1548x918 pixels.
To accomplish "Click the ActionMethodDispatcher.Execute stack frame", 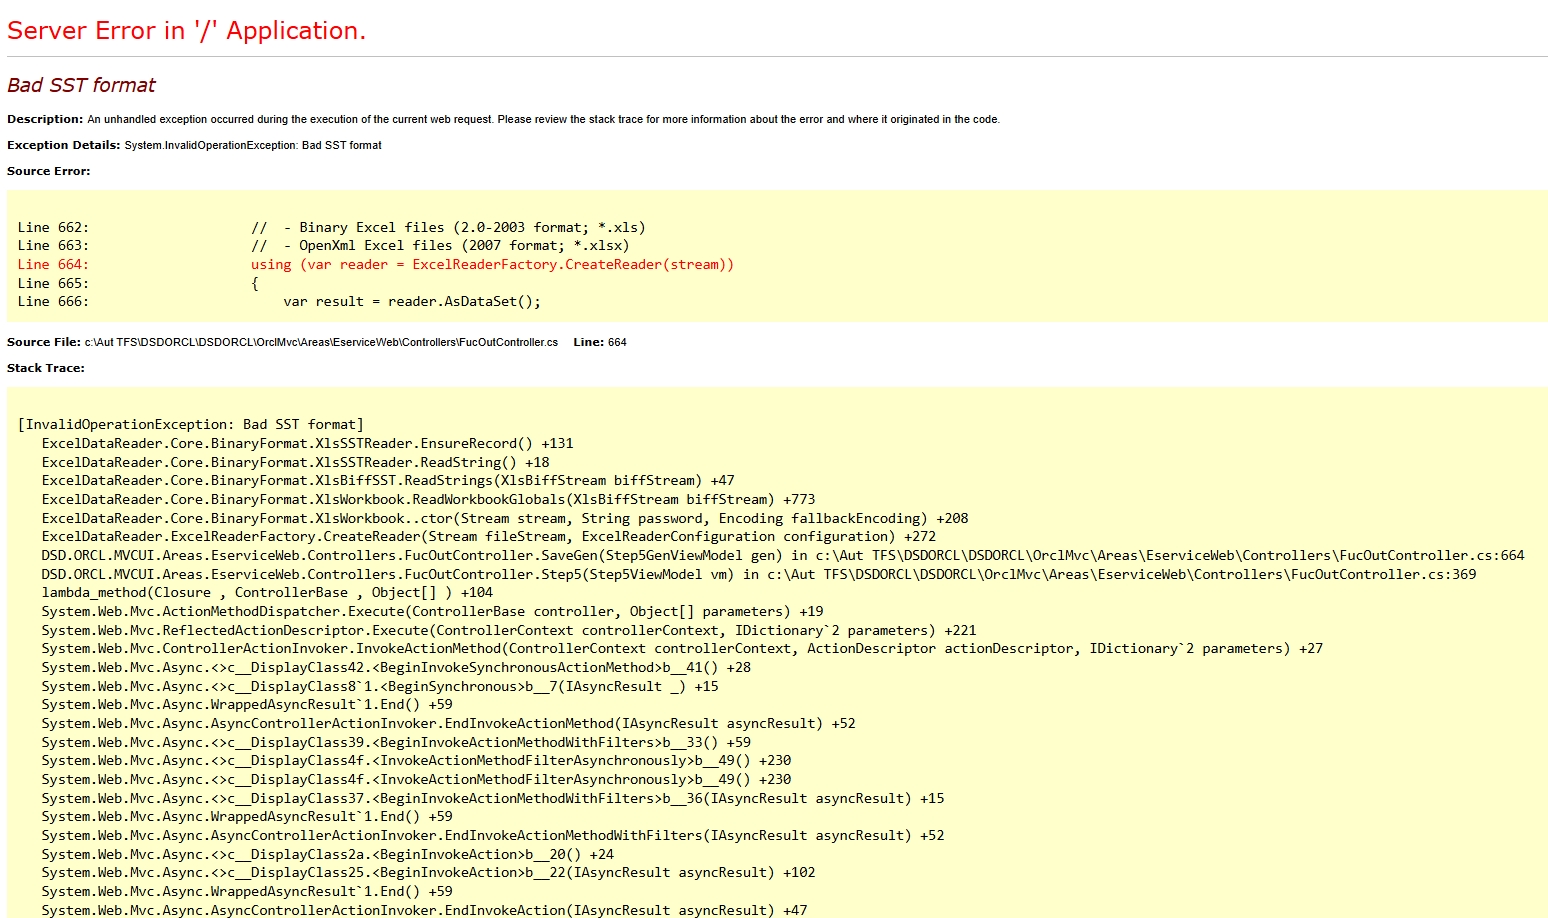I will [432, 611].
